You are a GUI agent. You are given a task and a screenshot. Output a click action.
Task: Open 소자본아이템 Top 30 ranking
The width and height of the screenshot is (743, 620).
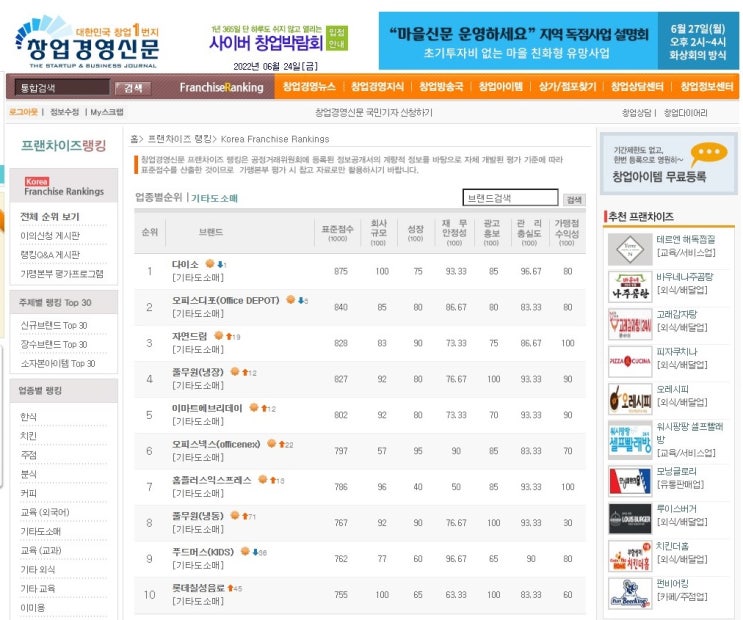click(x=57, y=364)
